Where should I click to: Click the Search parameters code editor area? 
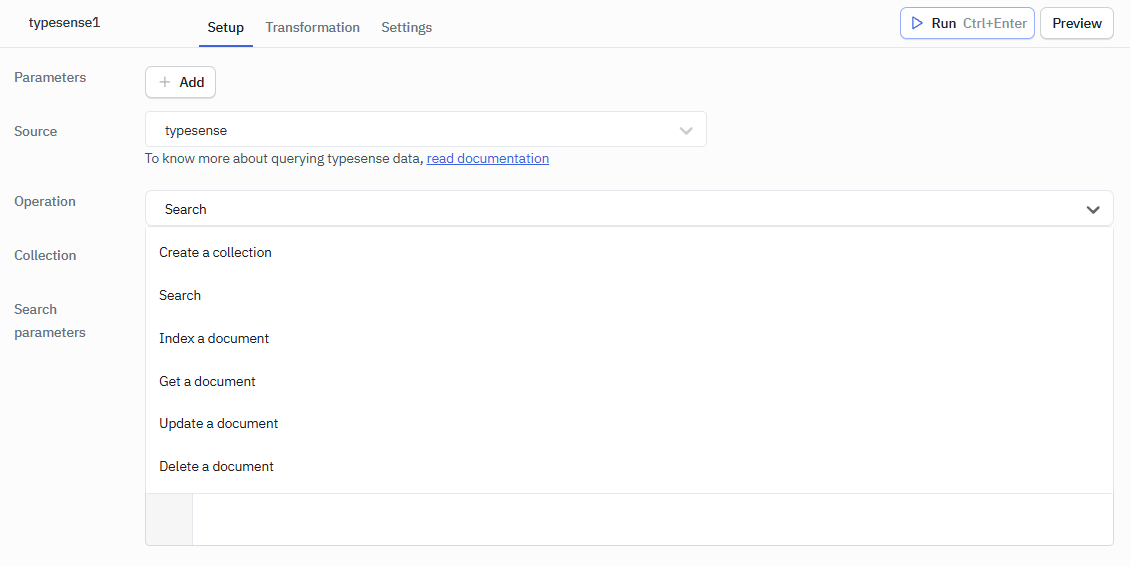point(652,519)
